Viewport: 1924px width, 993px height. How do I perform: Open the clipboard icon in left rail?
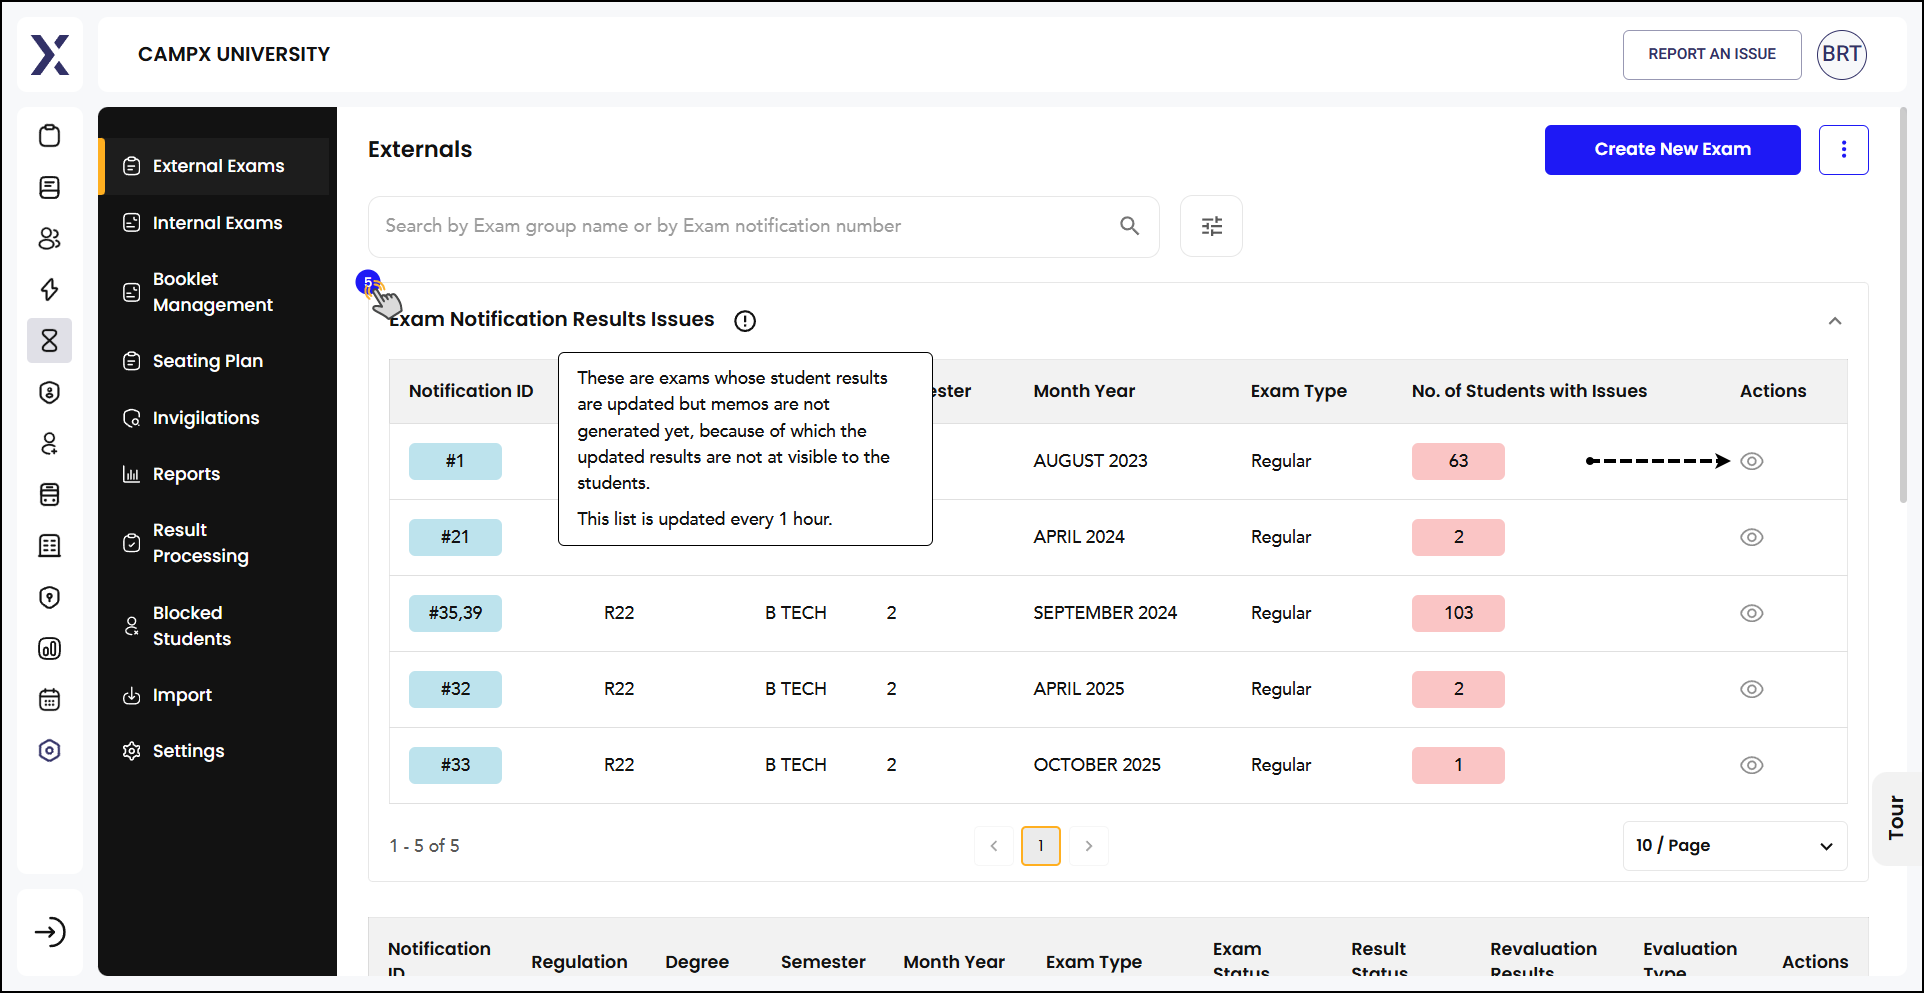49,136
